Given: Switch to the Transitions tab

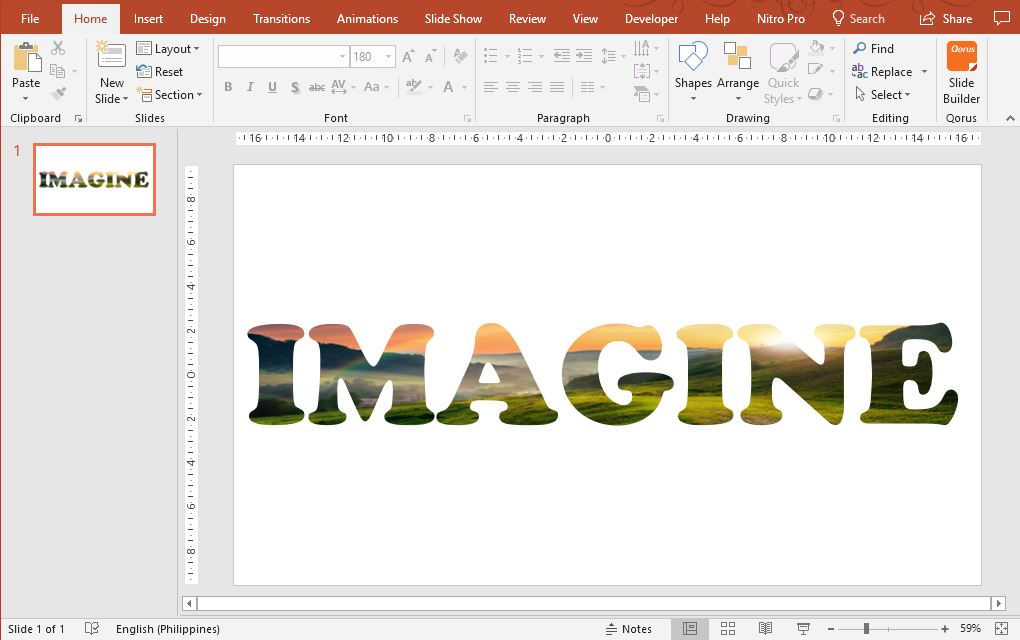Looking at the screenshot, I should click(281, 18).
